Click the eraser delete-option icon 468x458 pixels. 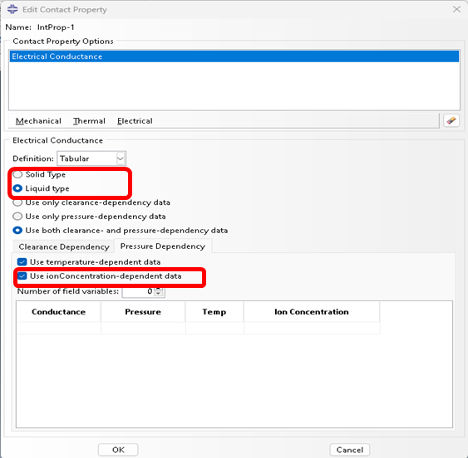451,121
